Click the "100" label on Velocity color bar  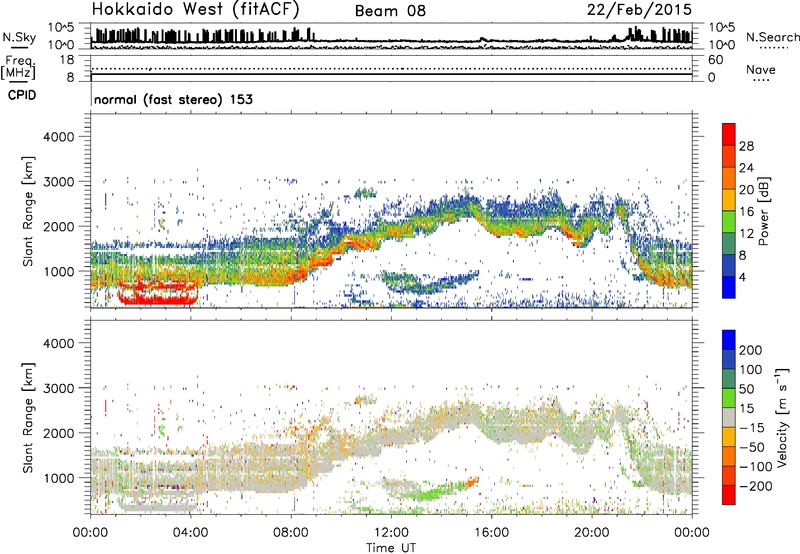pos(751,369)
